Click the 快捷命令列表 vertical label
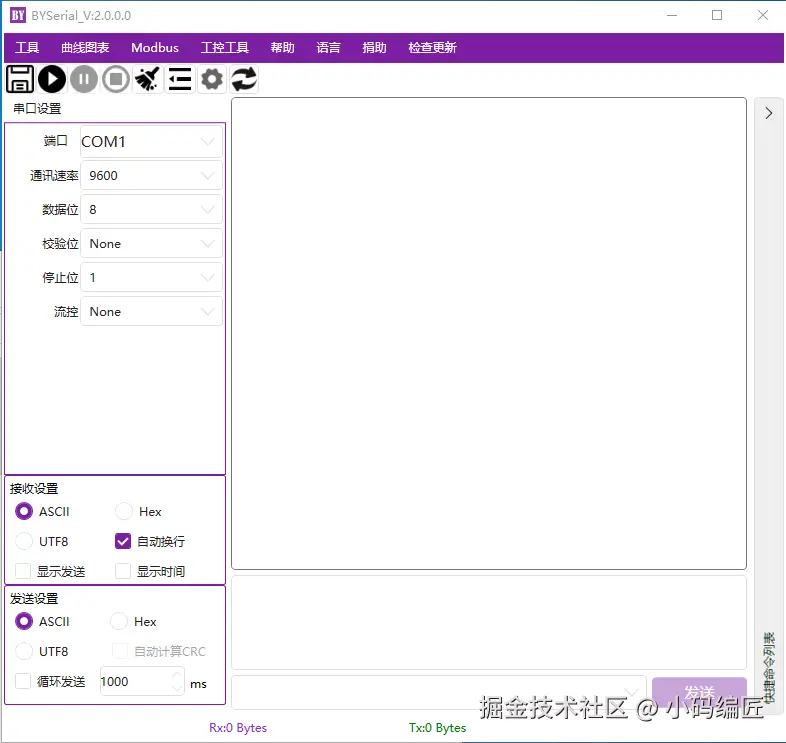The height and width of the screenshot is (743, 786). (x=769, y=667)
